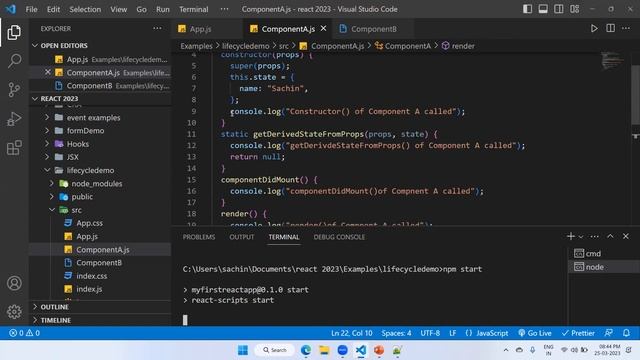Viewport: 640px width, 360px height.
Task: Open the Run menu
Action: pyautogui.click(x=162, y=9)
